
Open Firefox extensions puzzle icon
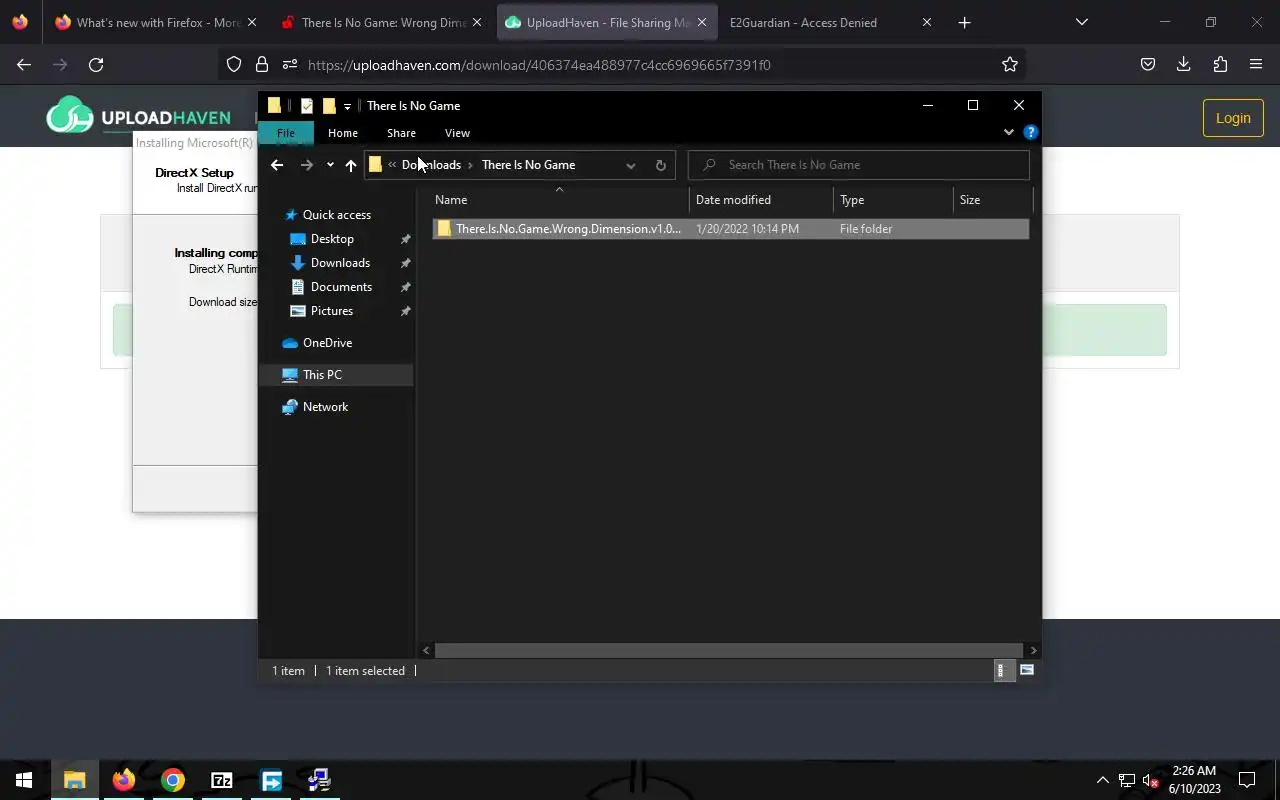(x=1220, y=65)
